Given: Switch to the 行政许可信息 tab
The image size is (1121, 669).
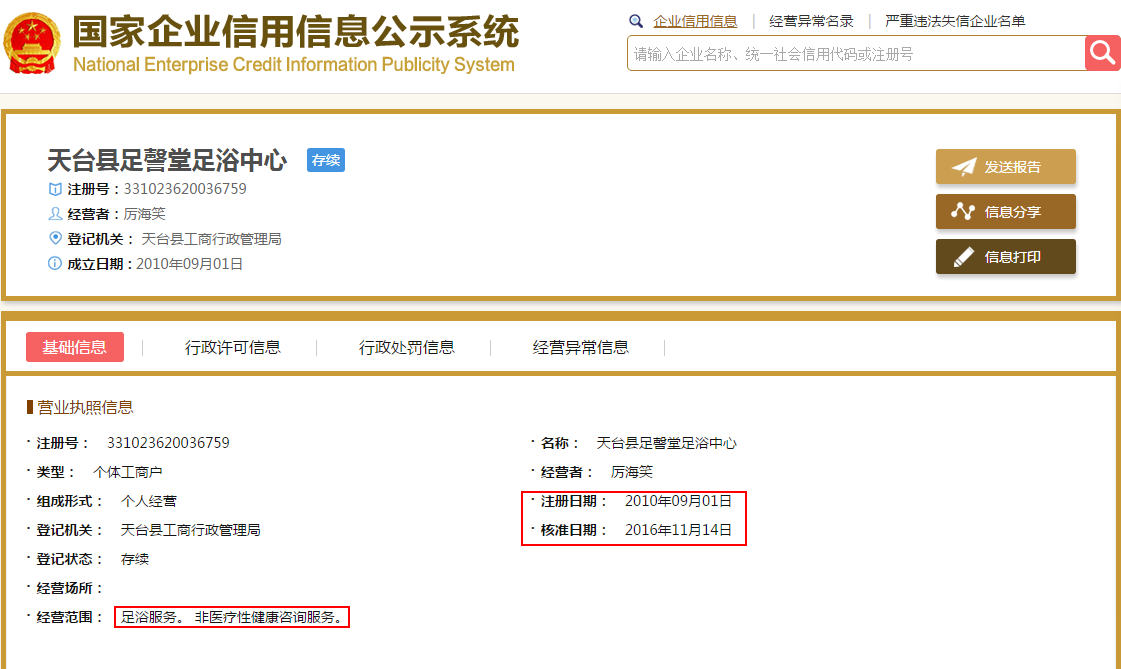Looking at the screenshot, I should coord(233,347).
